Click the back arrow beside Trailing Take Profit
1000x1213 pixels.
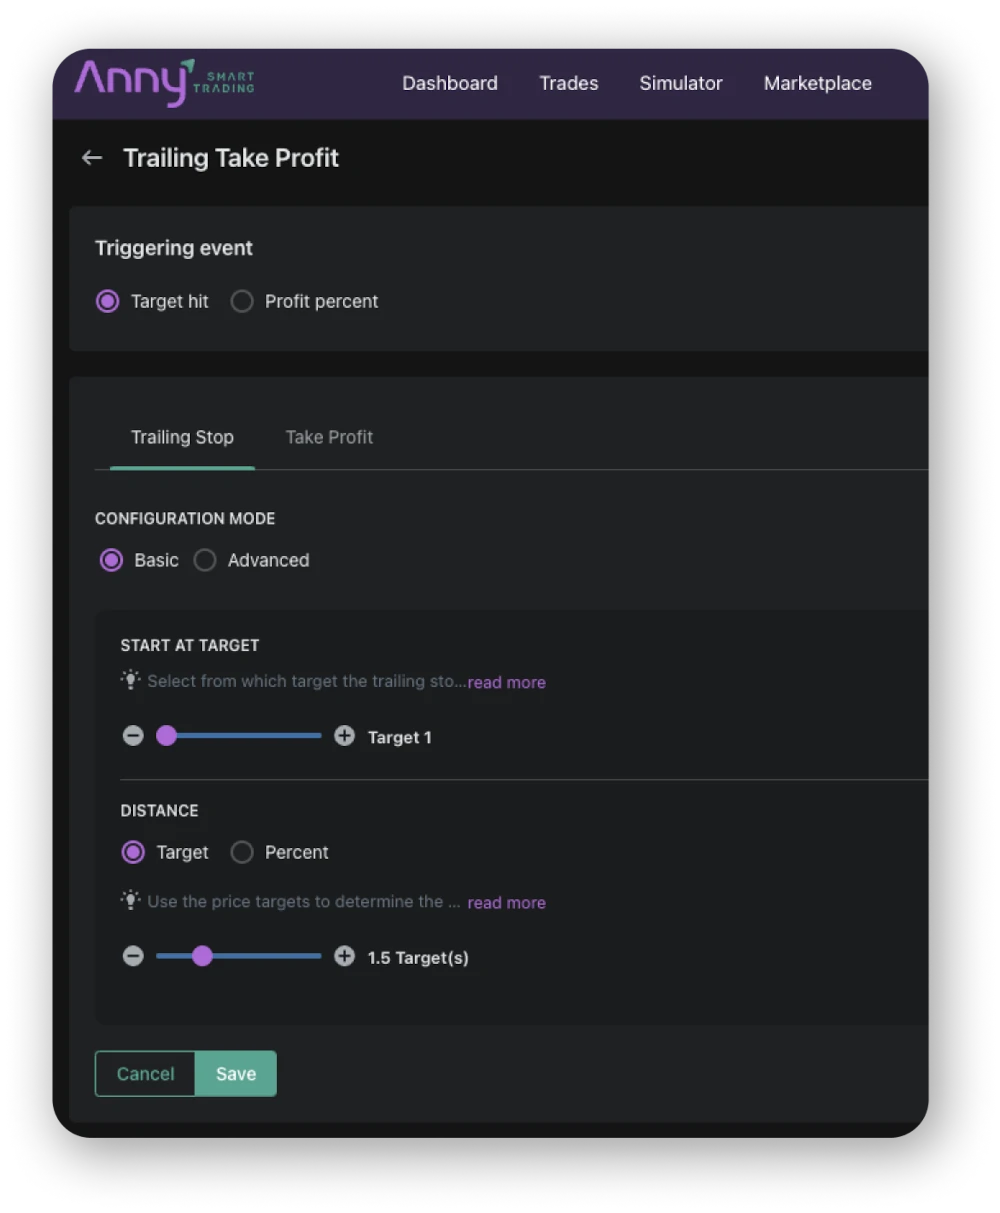[x=92, y=158]
